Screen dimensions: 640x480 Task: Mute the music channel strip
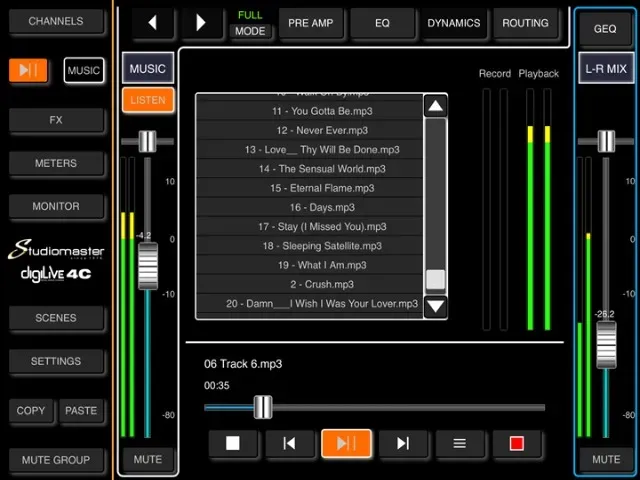point(148,460)
